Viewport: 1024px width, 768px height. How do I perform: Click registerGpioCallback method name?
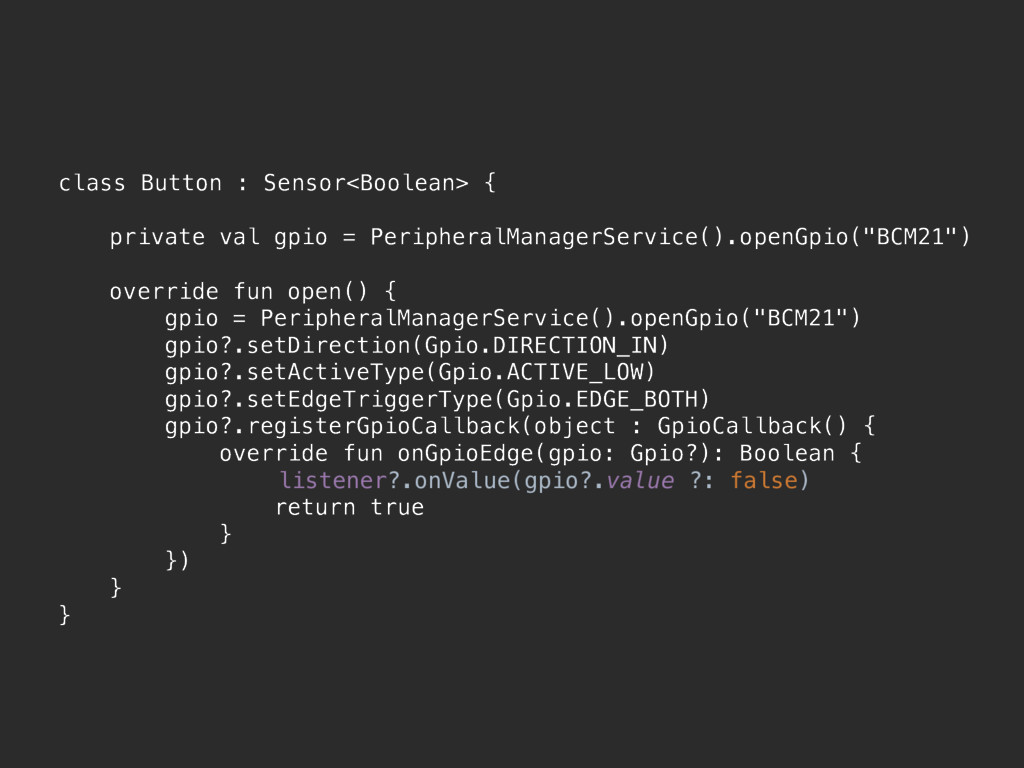point(383,426)
